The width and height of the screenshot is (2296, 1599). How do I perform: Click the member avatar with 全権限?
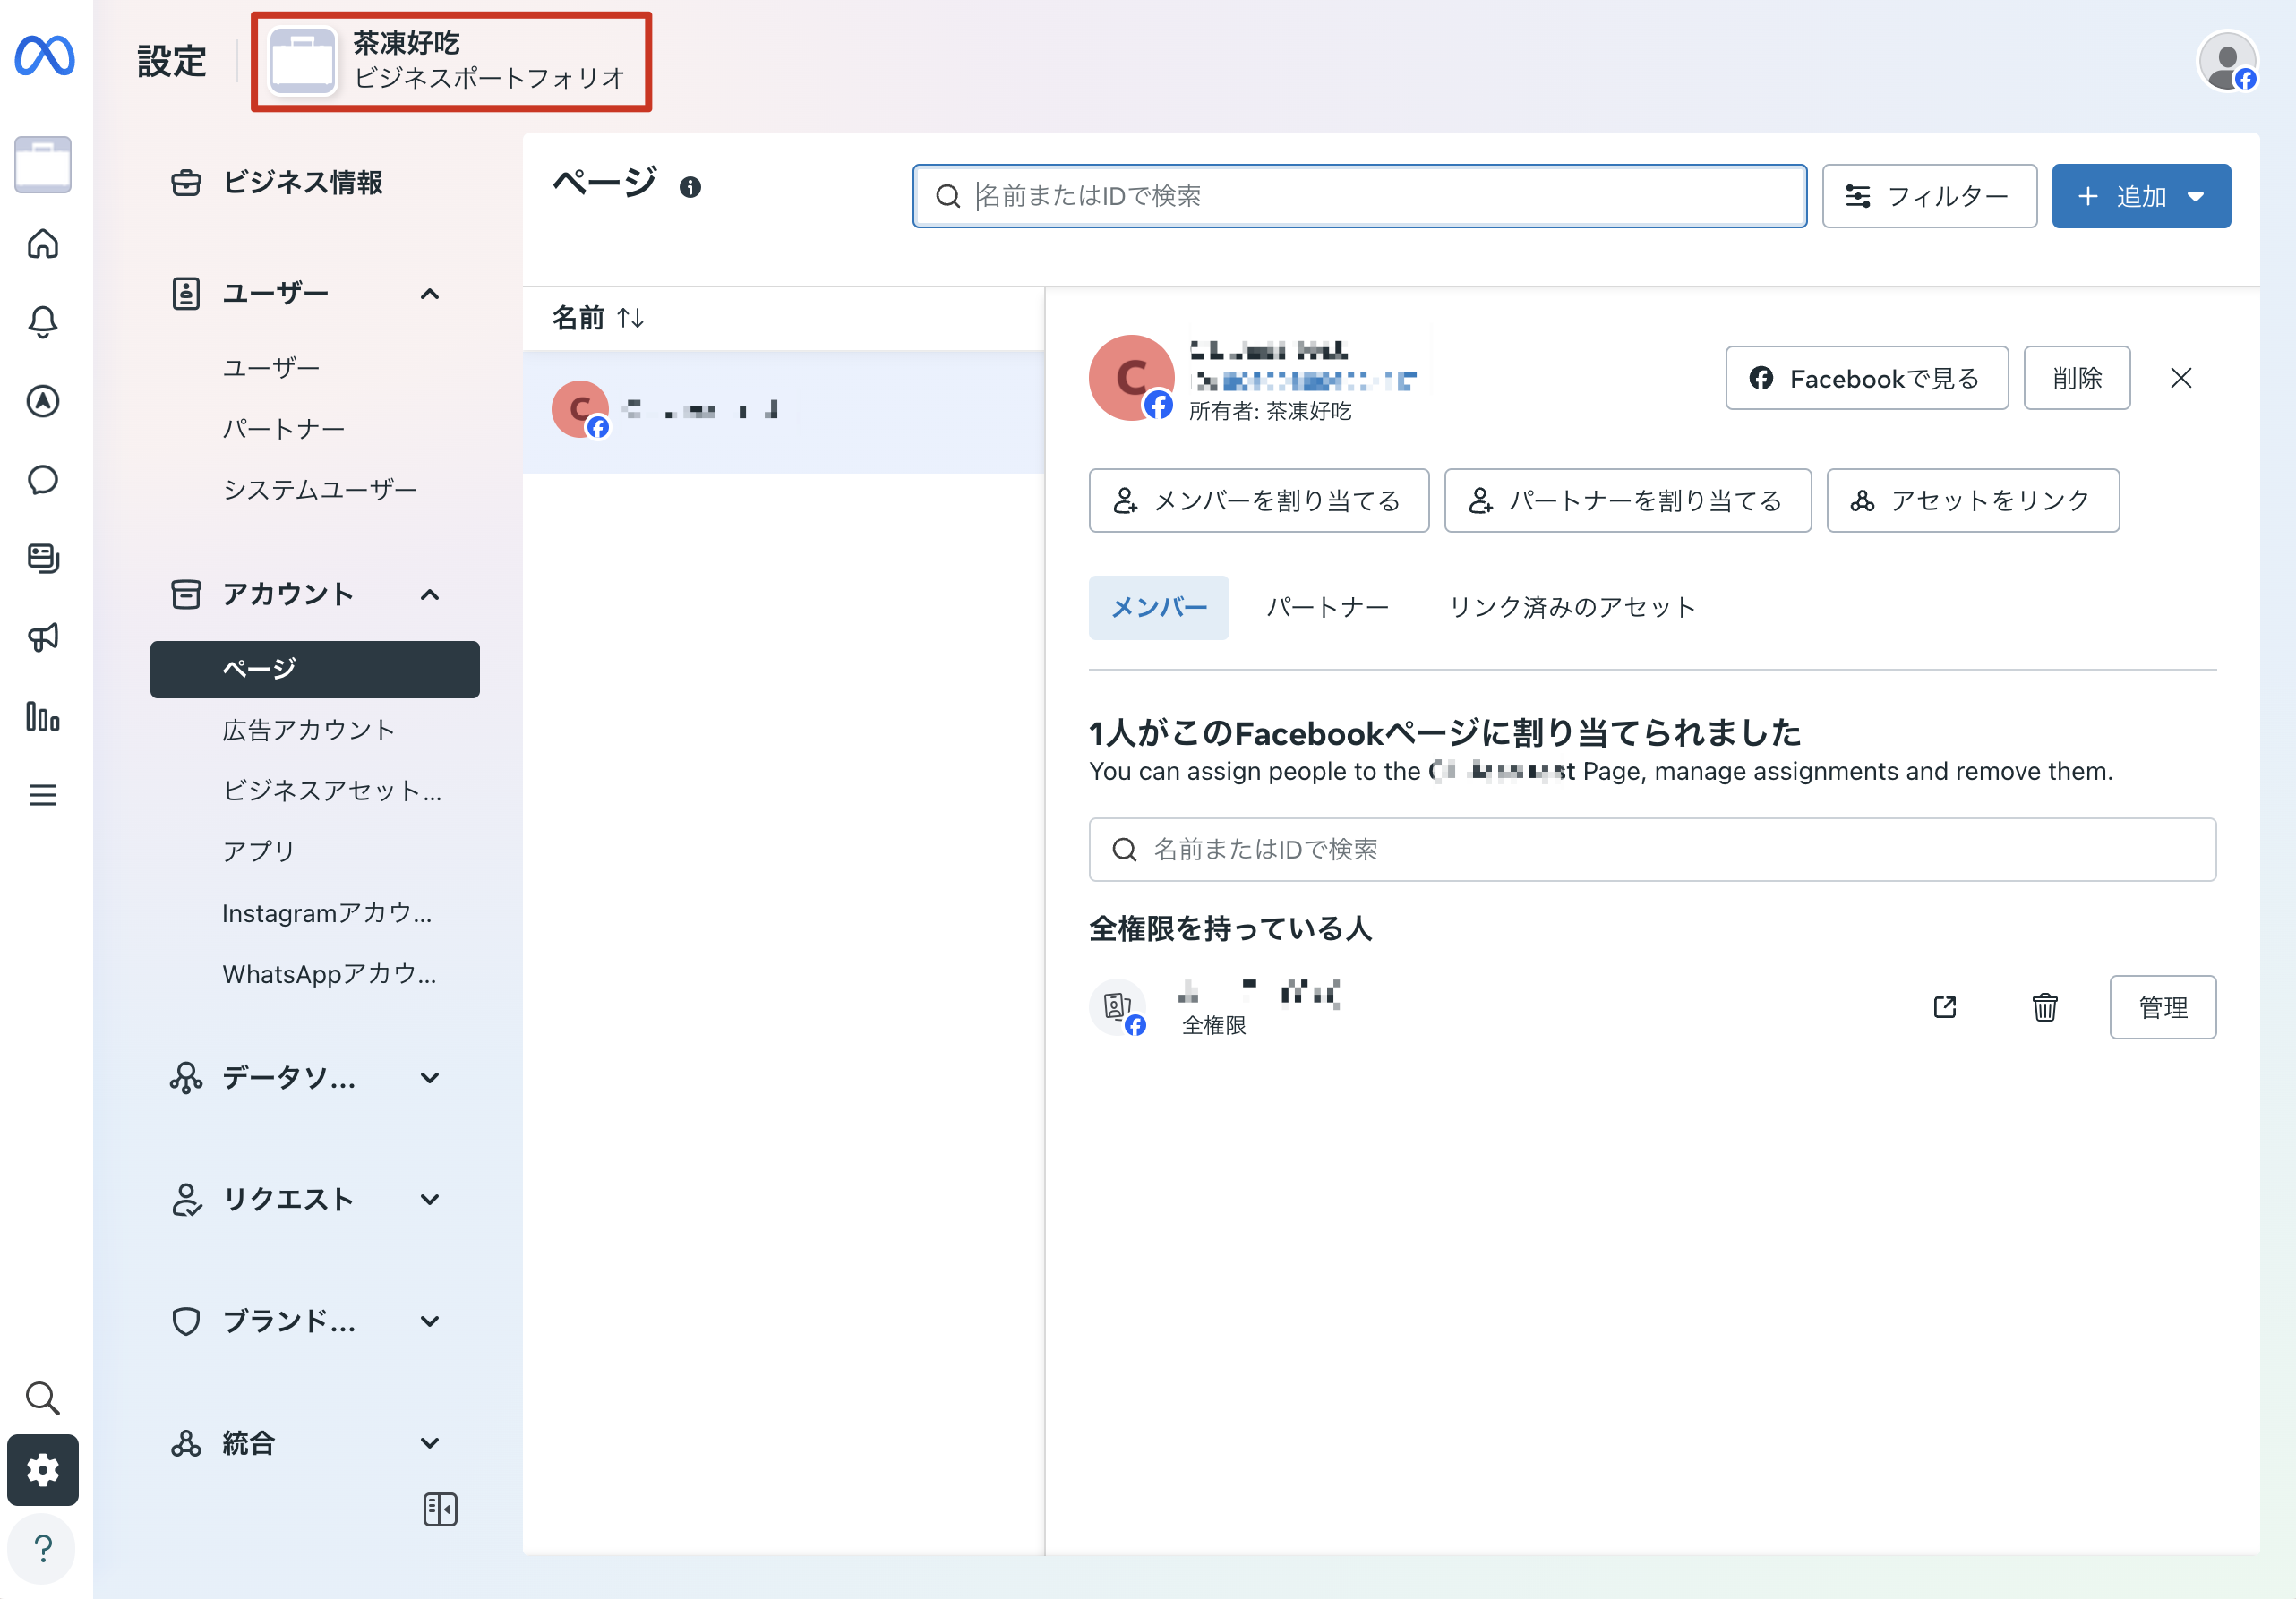click(1118, 1007)
